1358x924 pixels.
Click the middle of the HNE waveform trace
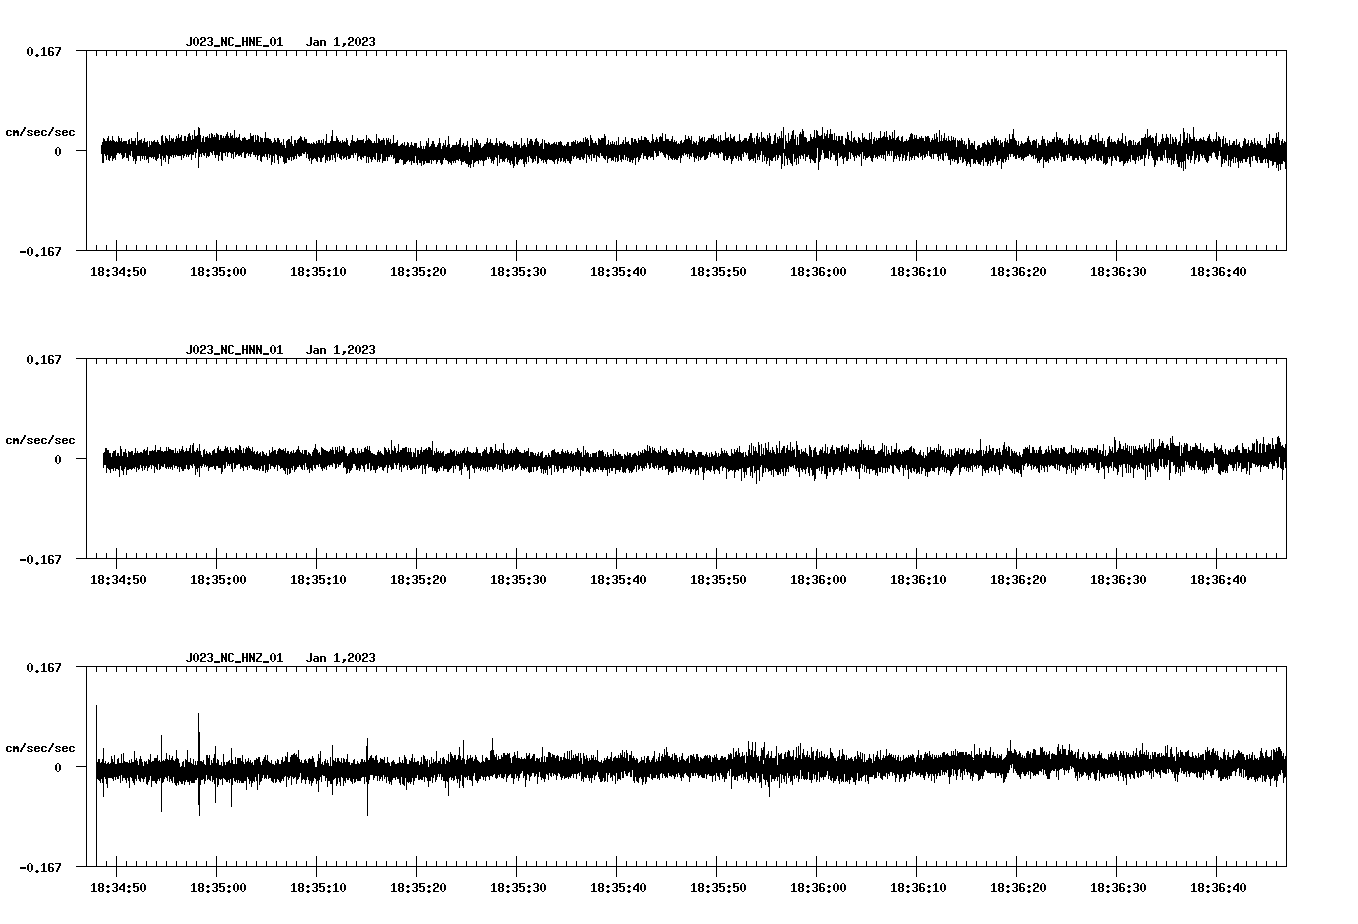click(690, 150)
